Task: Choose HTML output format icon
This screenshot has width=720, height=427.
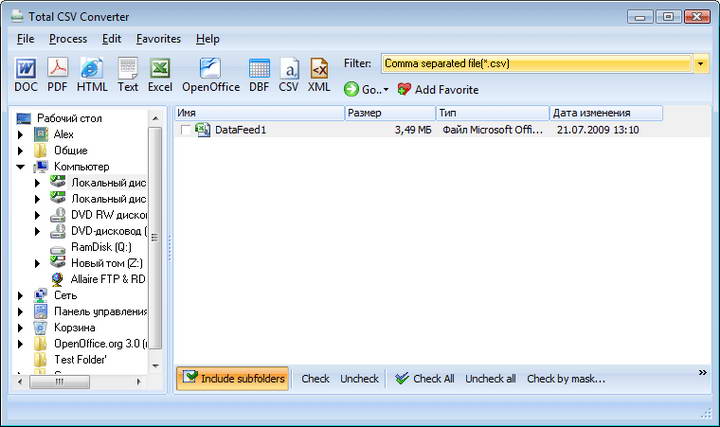Action: coord(92,68)
